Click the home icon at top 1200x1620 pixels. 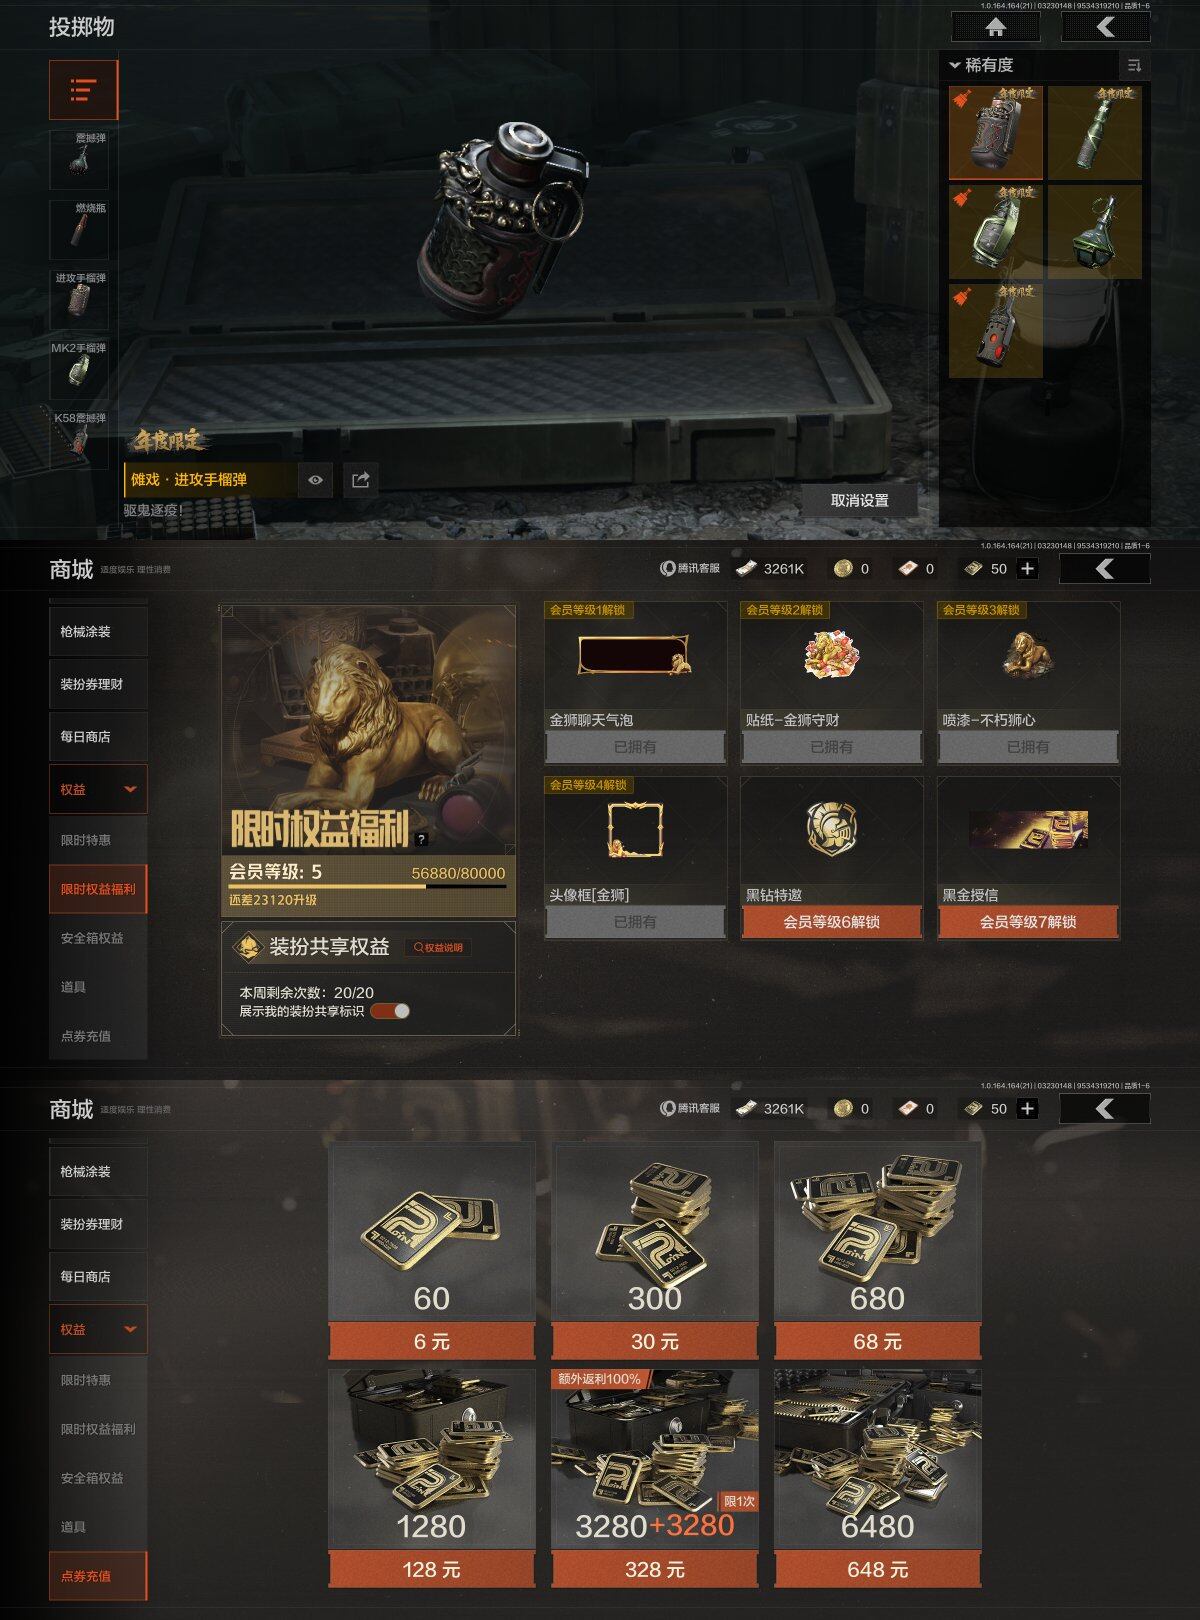pos(995,27)
